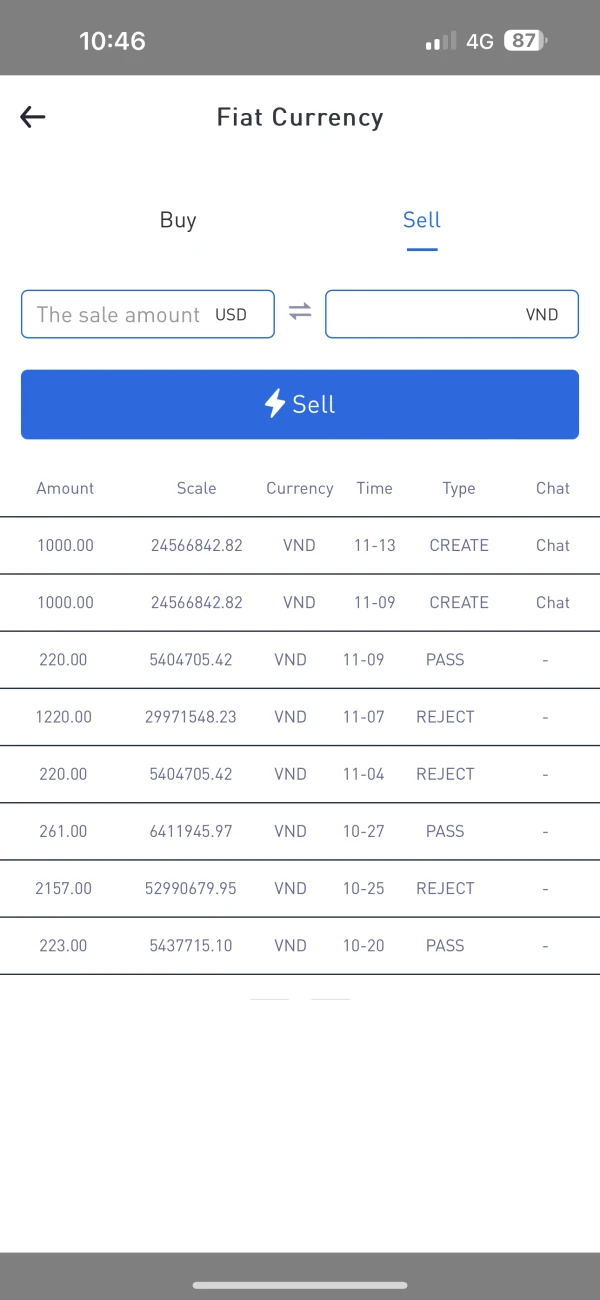The width and height of the screenshot is (600, 1300).
Task: Click the Time column header
Action: [x=374, y=489]
